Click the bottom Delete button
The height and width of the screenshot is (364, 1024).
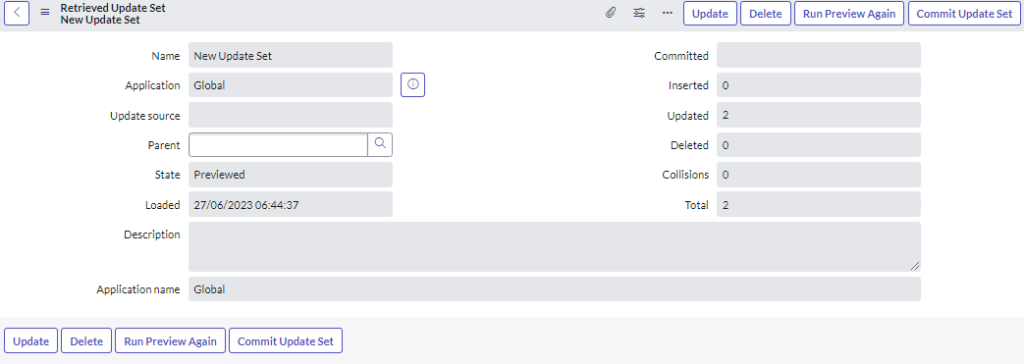[x=87, y=341]
